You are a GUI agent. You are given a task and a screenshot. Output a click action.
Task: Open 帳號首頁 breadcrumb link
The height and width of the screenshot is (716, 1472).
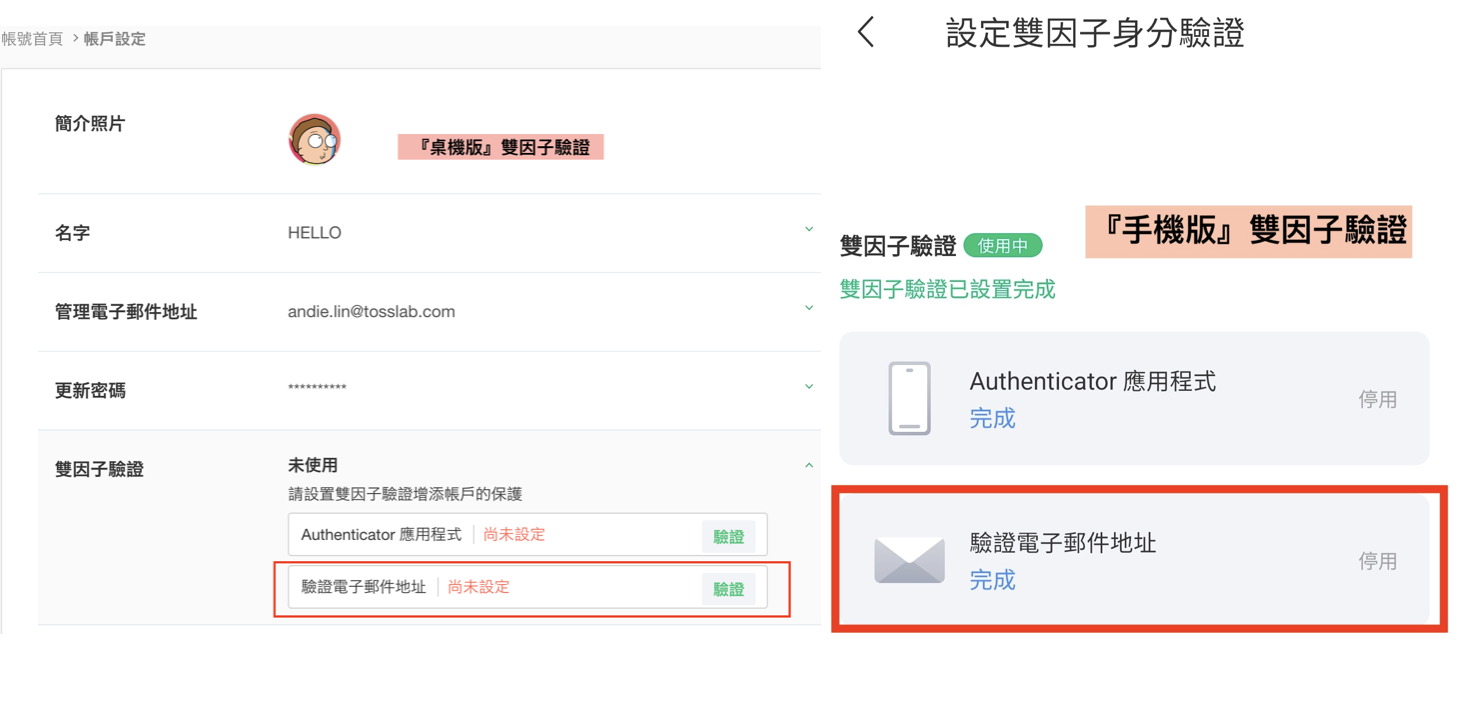[32, 39]
